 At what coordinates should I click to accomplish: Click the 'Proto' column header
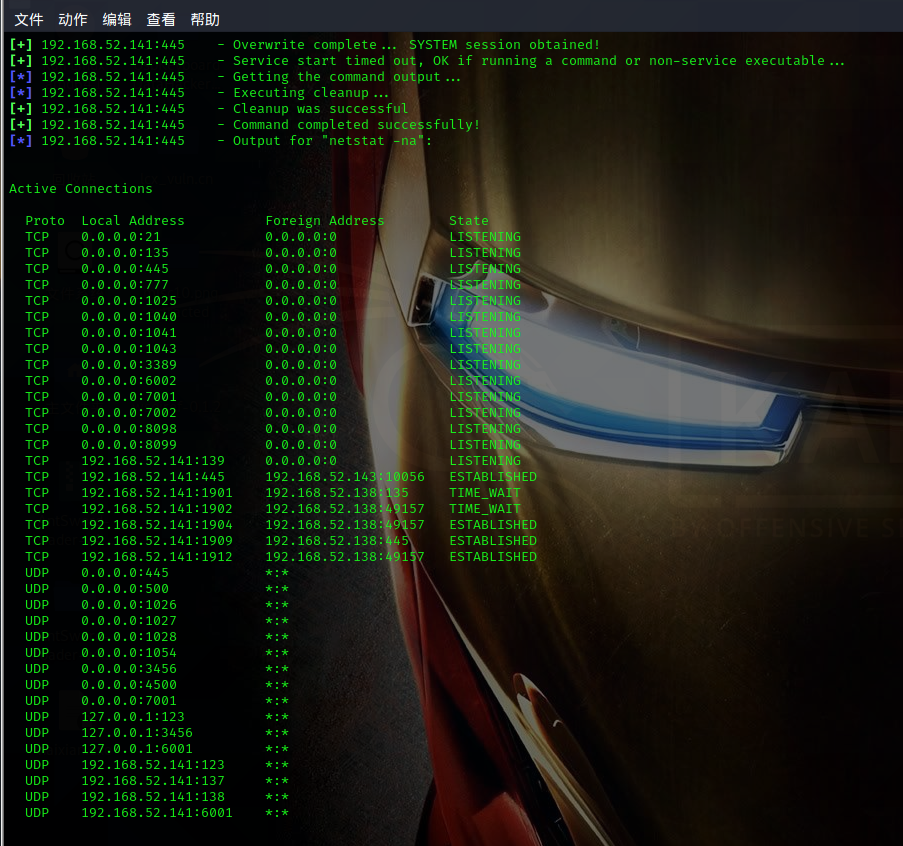pyautogui.click(x=45, y=221)
